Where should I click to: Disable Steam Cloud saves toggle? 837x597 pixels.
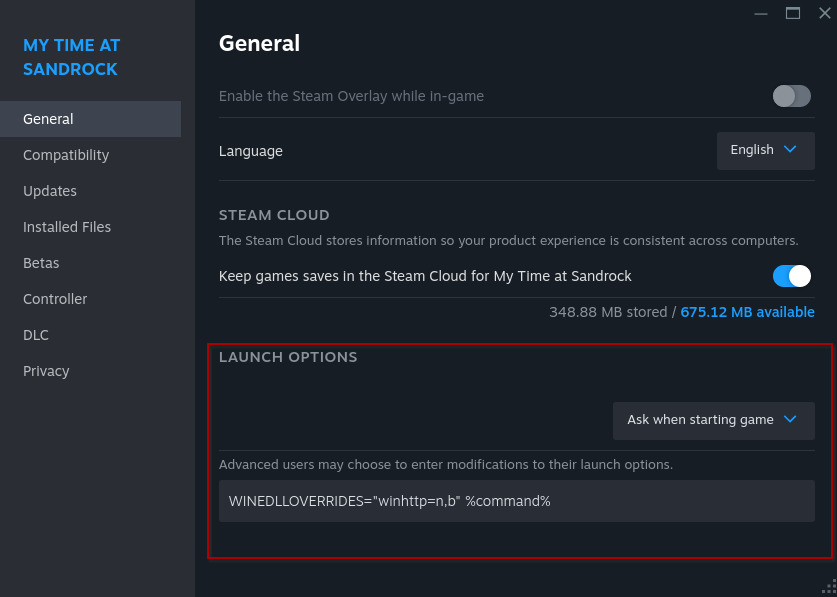click(792, 276)
